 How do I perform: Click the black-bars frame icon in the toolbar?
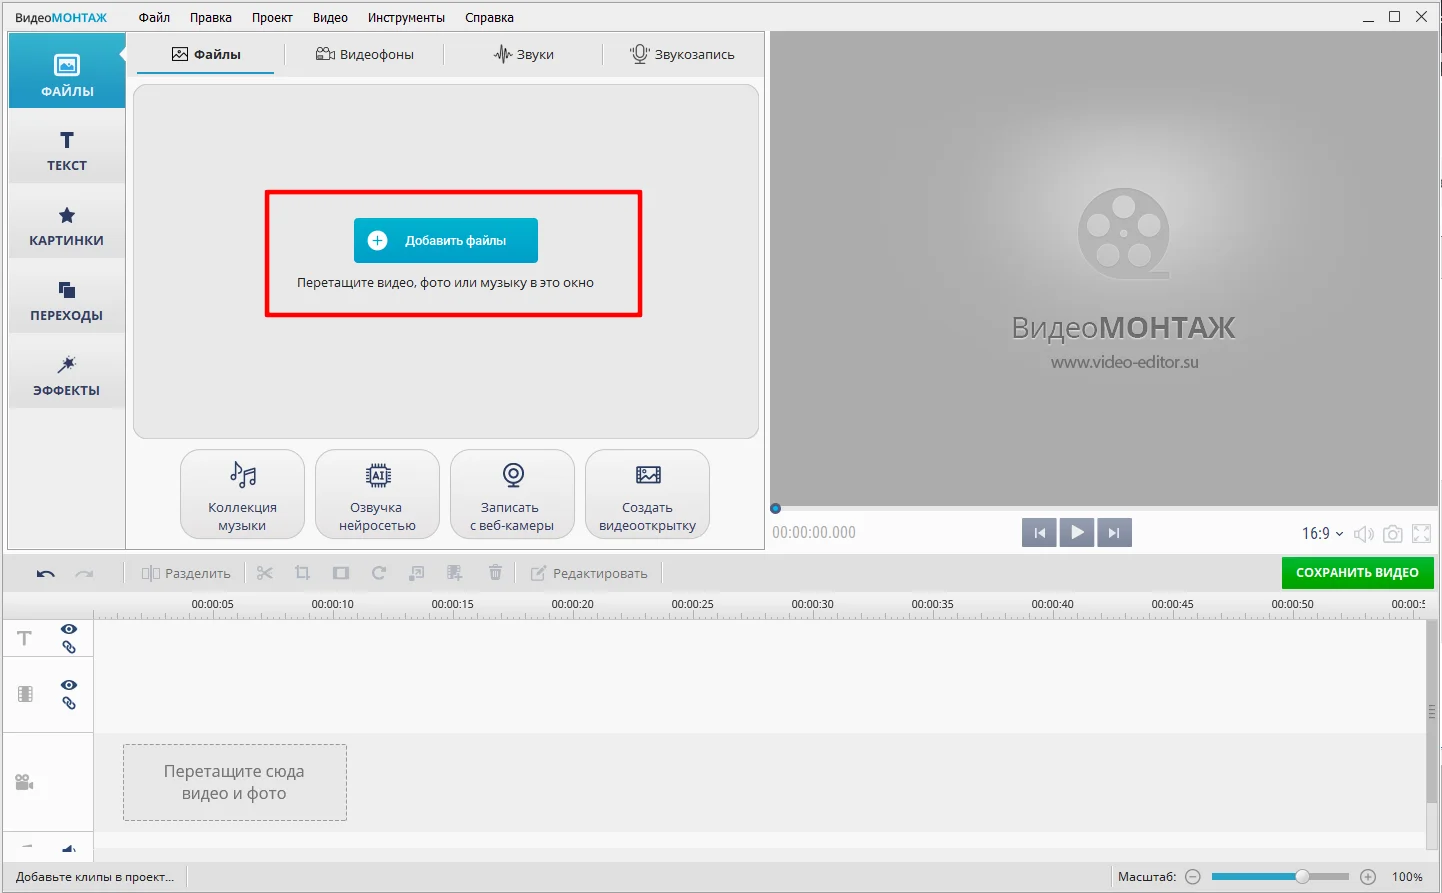[x=341, y=573]
